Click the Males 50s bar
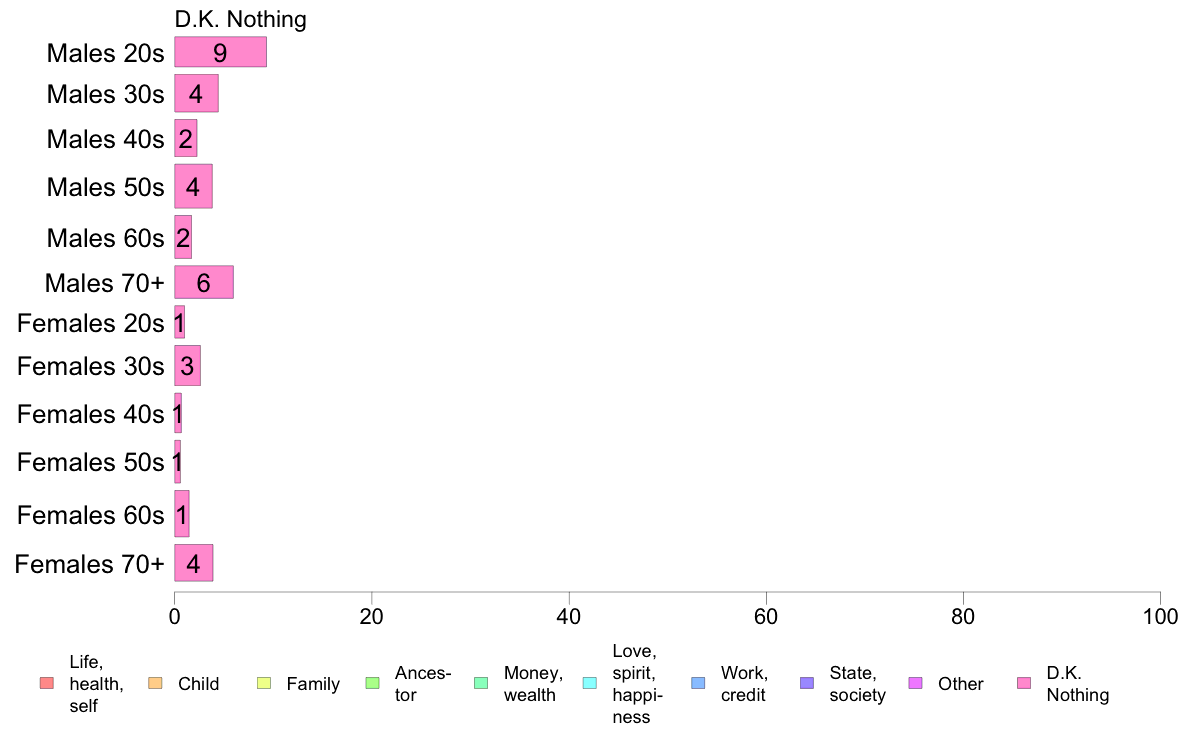Screen dimensions: 1188x736 pos(193,187)
